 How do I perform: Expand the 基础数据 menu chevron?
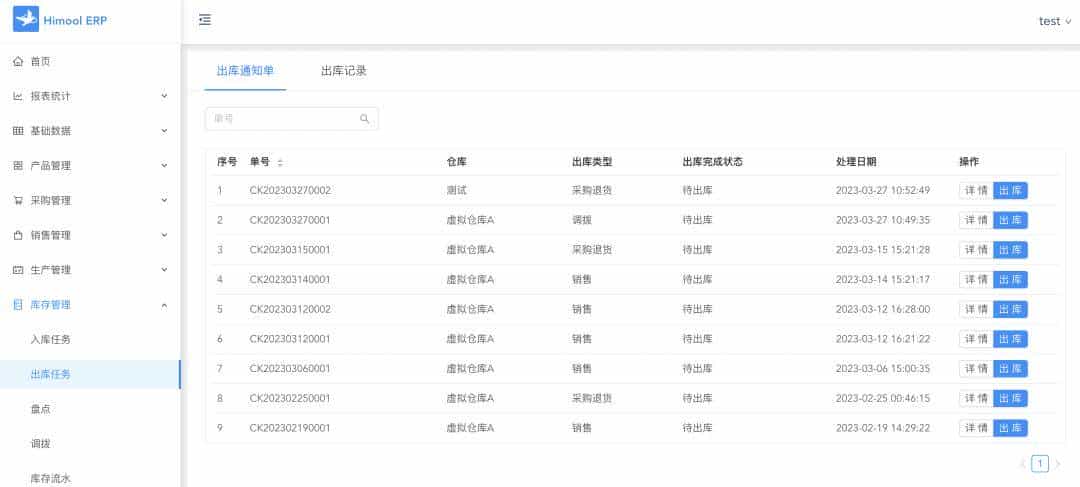[164, 130]
